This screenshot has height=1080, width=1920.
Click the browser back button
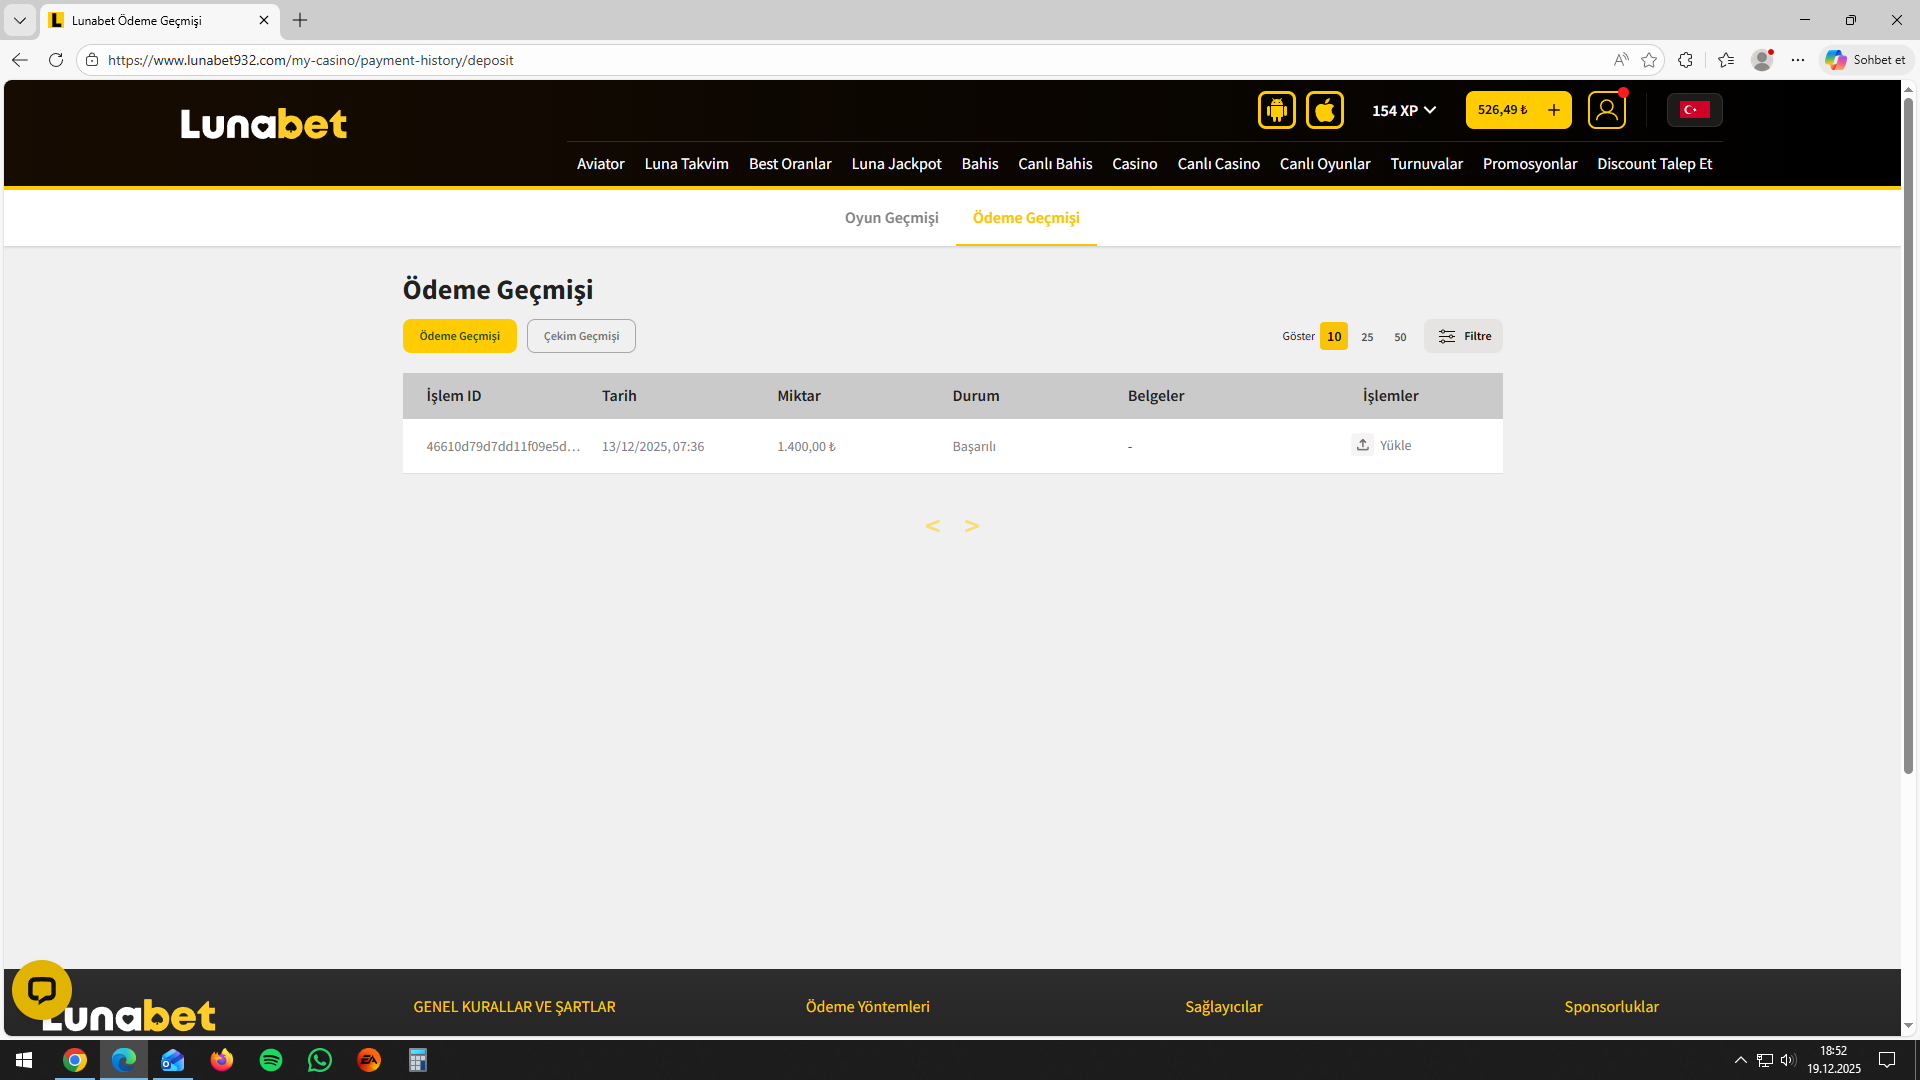coord(20,60)
